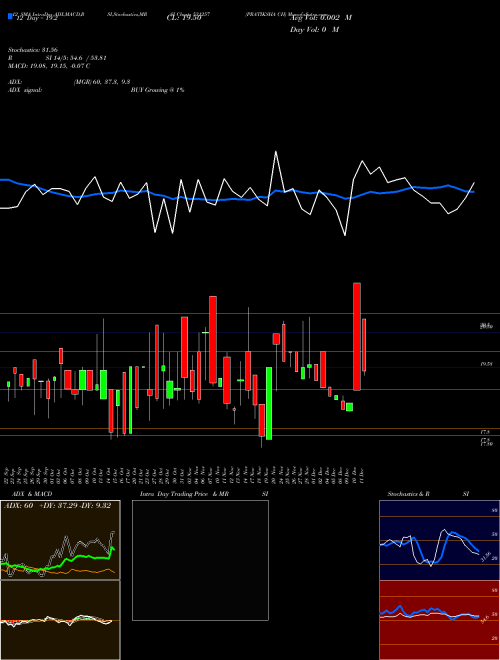Click the 'CL: 19.50' closing price label
This screenshot has width=500, height=660.
[x=184, y=18]
